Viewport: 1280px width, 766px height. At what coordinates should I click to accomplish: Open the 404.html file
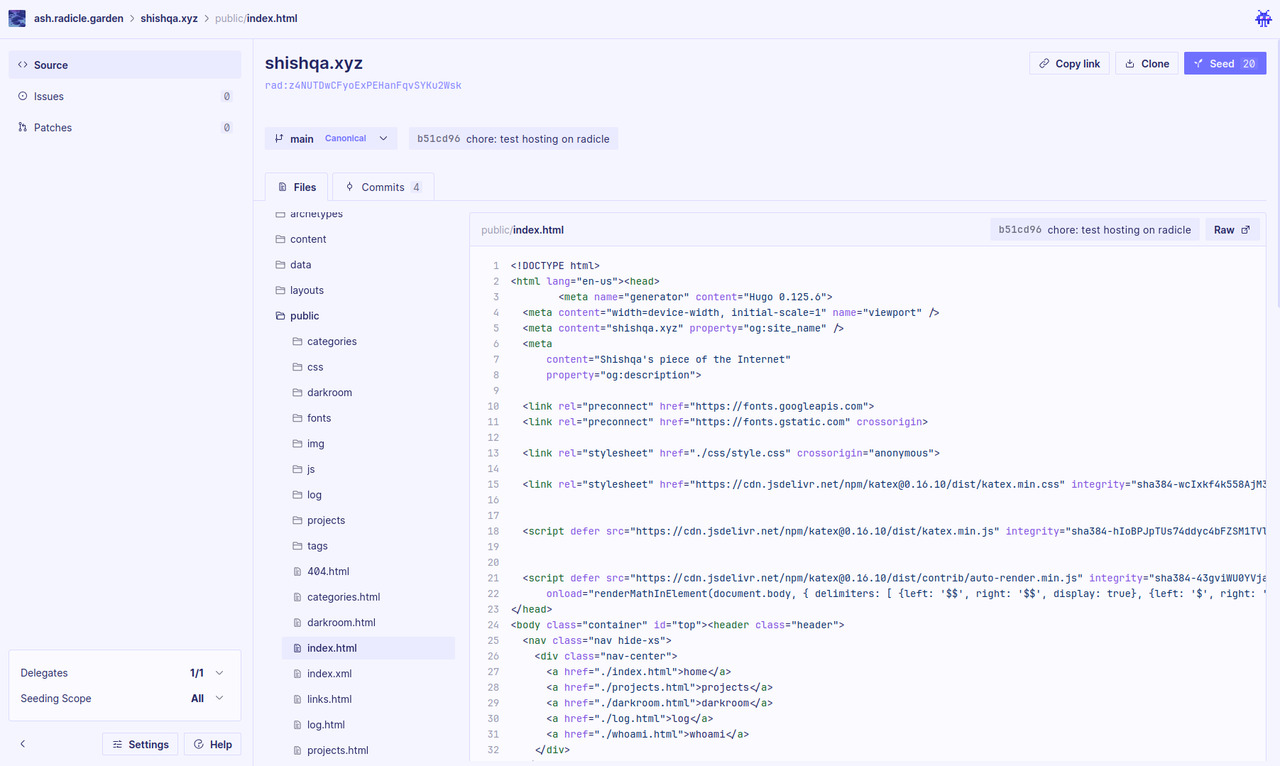[x=328, y=572]
